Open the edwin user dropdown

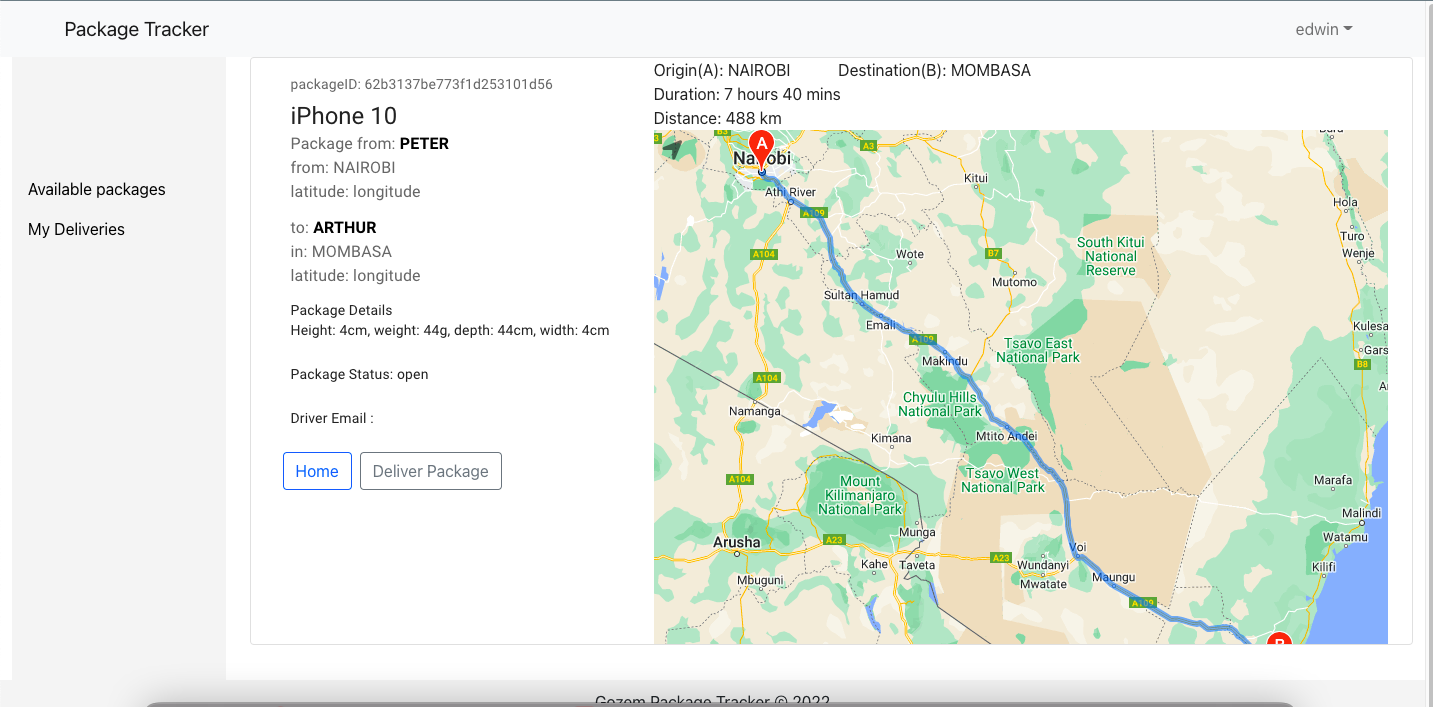pyautogui.click(x=1323, y=29)
